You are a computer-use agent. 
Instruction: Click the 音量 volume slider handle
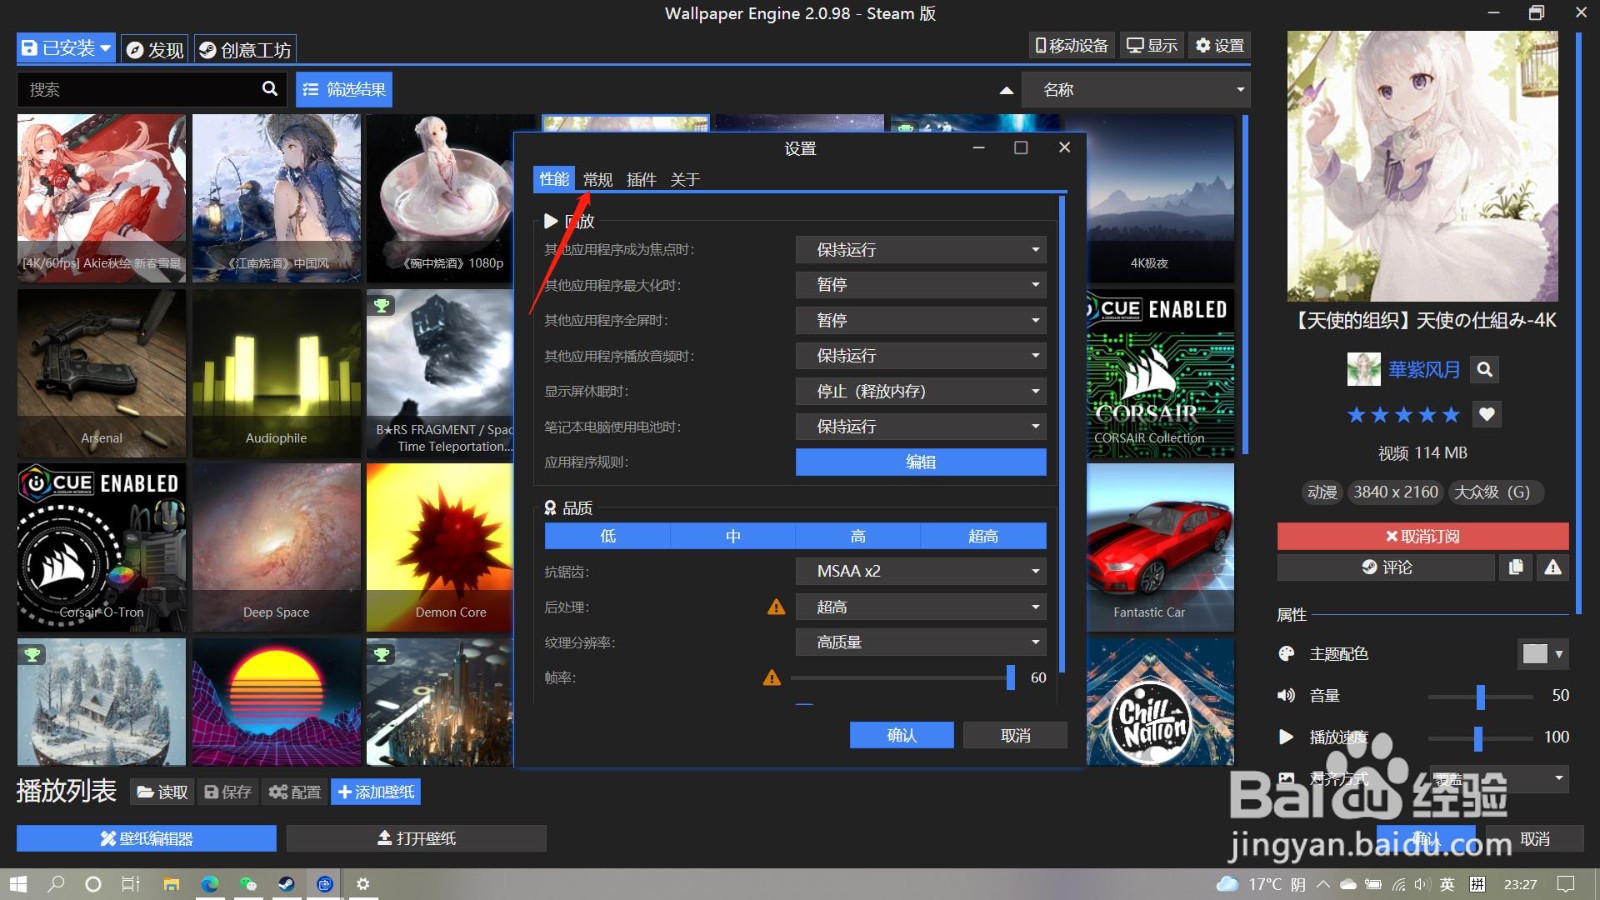(1481, 696)
